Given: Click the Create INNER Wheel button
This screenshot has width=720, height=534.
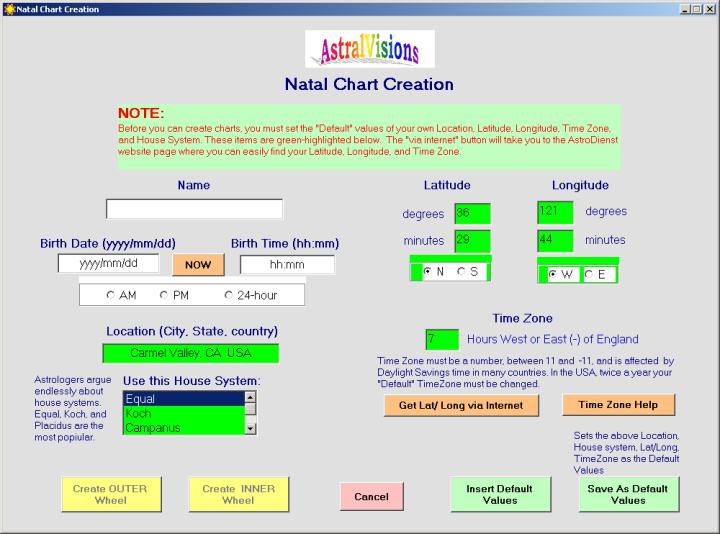Looking at the screenshot, I should click(239, 495).
